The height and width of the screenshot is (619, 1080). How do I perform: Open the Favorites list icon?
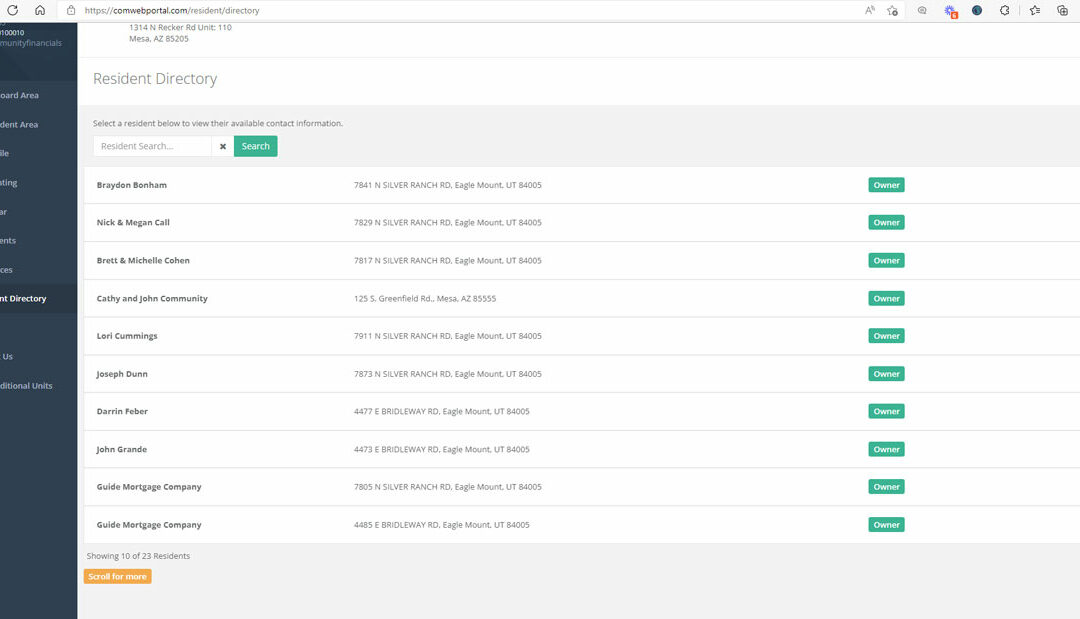coord(1035,10)
